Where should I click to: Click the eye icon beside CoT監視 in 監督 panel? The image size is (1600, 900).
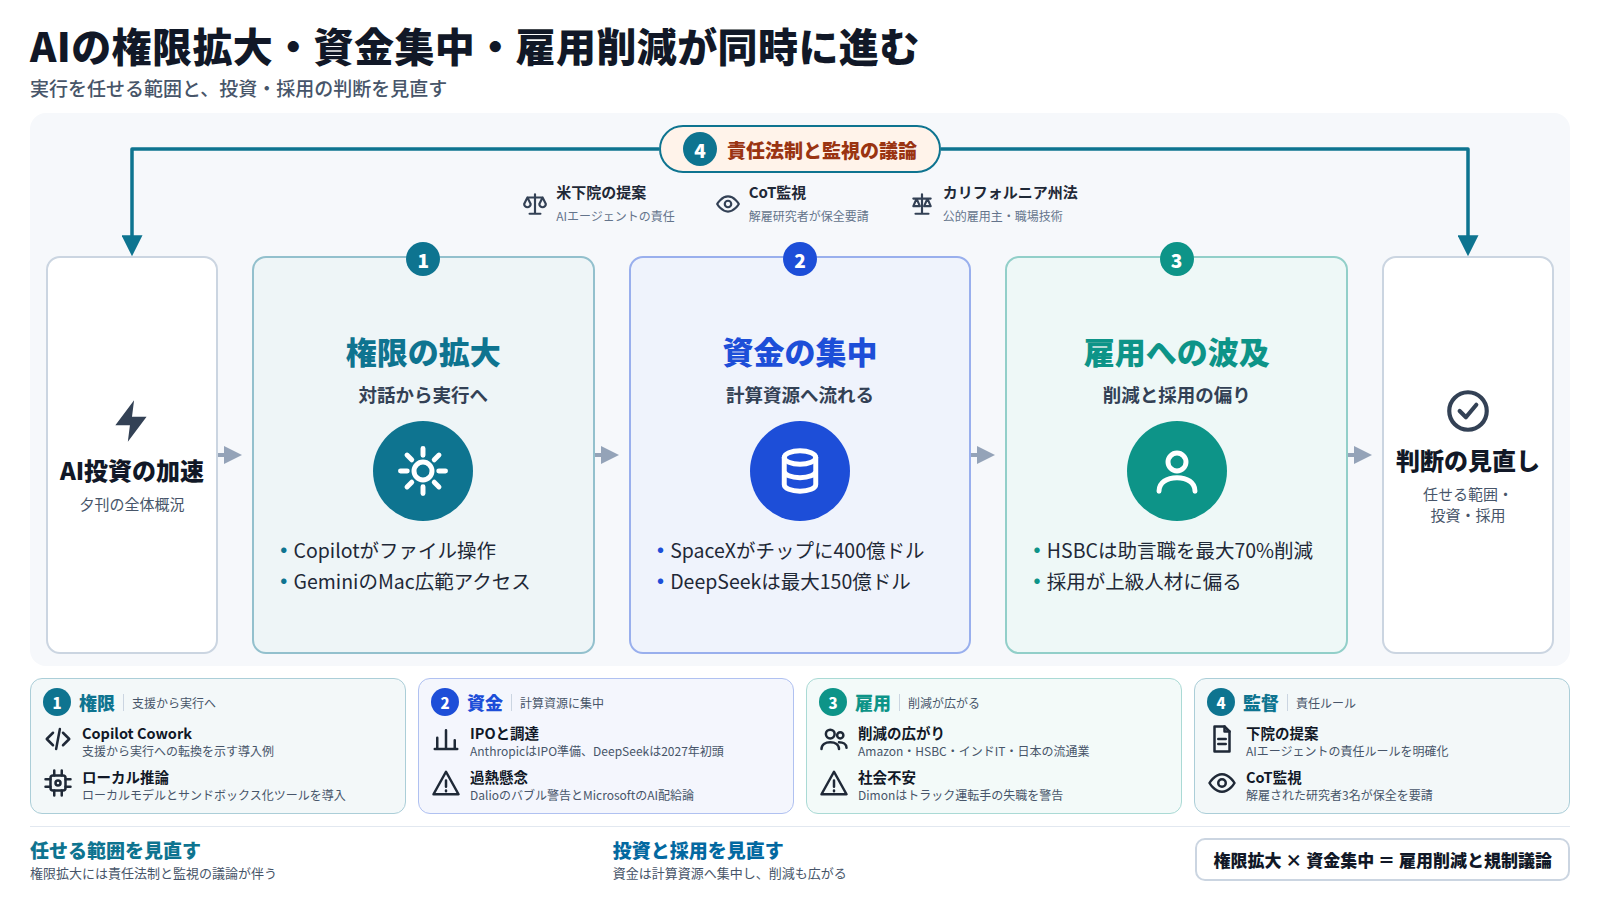point(1222,783)
